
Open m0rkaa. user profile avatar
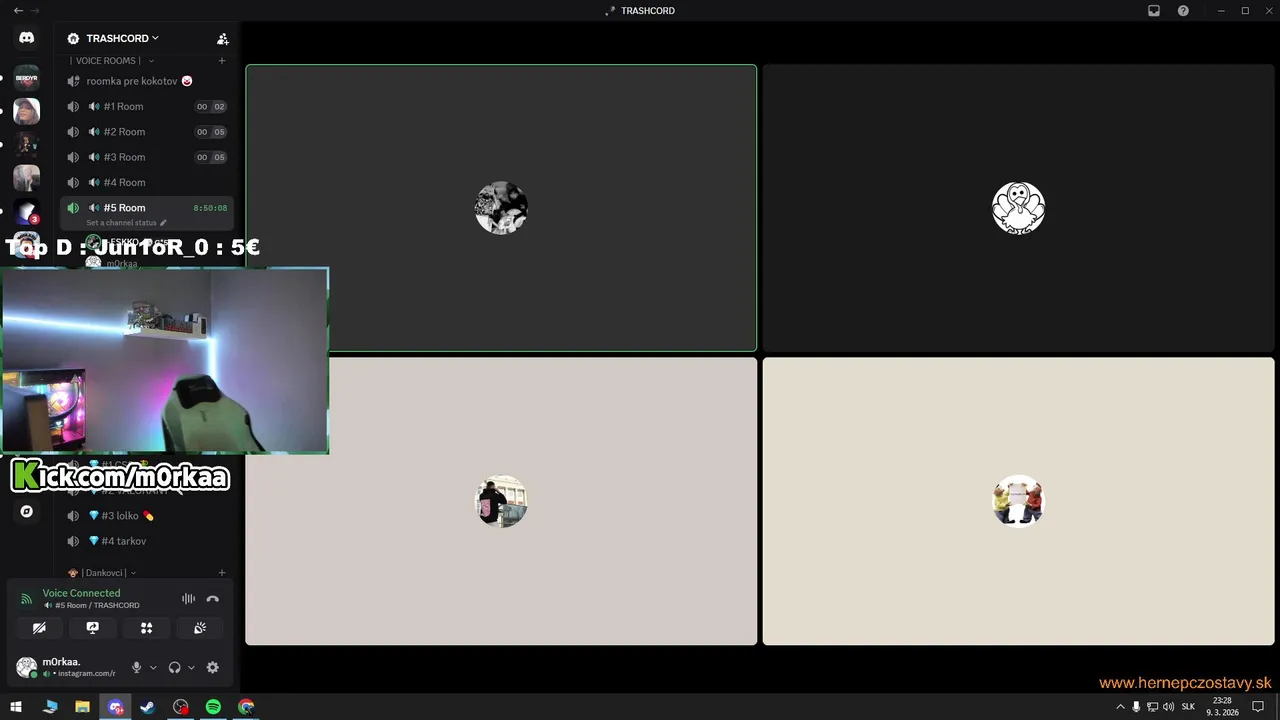(27, 667)
